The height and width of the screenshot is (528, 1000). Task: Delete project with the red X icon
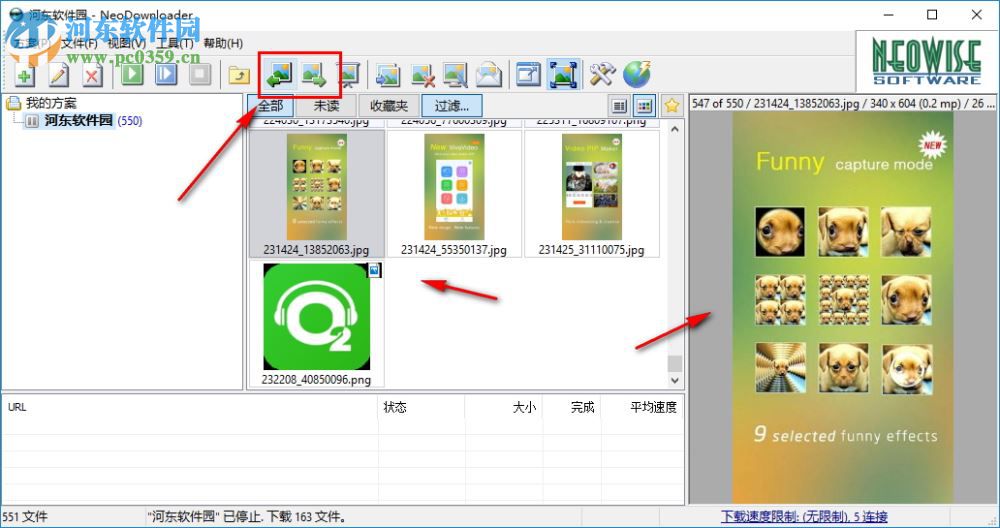[92, 75]
